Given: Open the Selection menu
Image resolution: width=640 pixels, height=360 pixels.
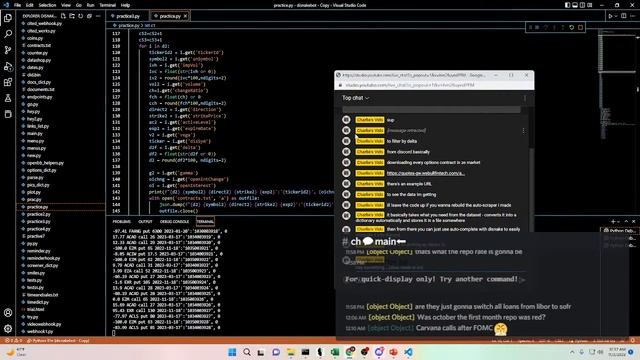Looking at the screenshot, I should coord(47,5).
